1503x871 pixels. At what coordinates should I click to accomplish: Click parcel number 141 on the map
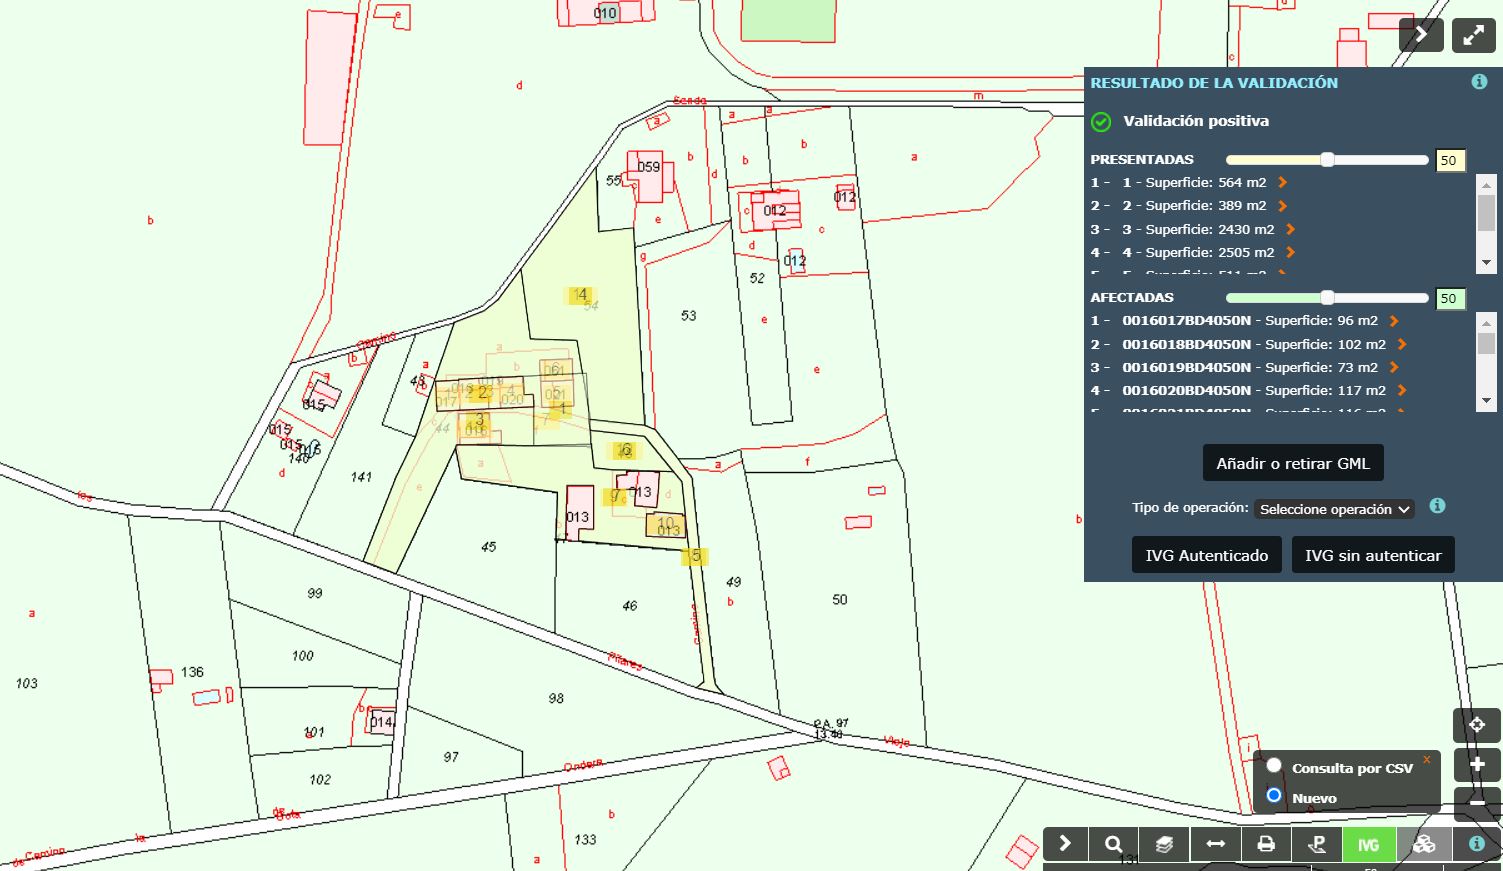pyautogui.click(x=361, y=477)
